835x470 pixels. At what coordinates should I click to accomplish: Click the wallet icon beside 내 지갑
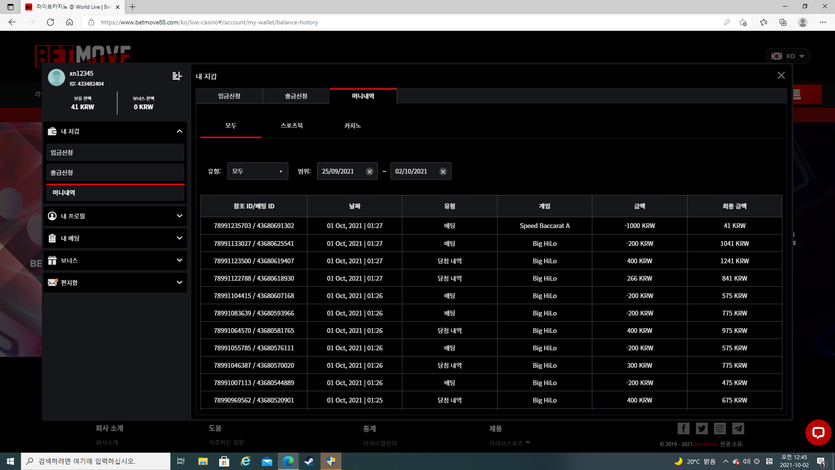[x=52, y=131]
